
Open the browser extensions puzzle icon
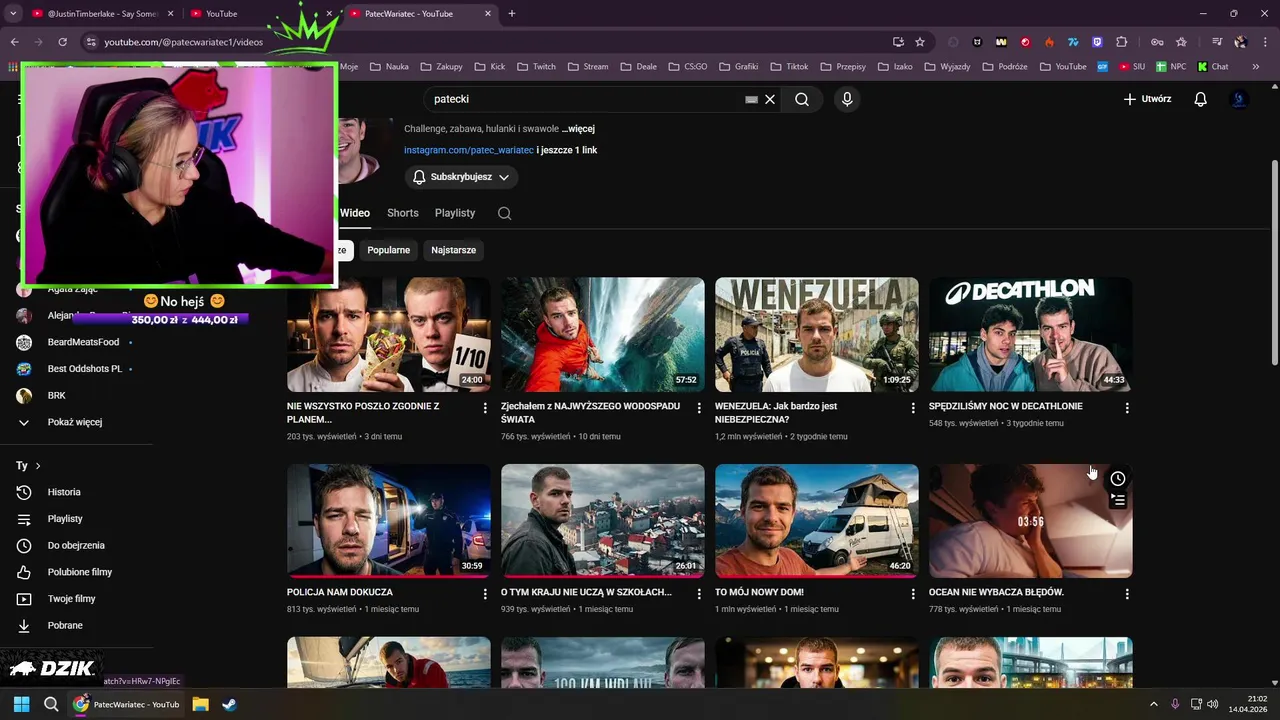coord(1121,42)
